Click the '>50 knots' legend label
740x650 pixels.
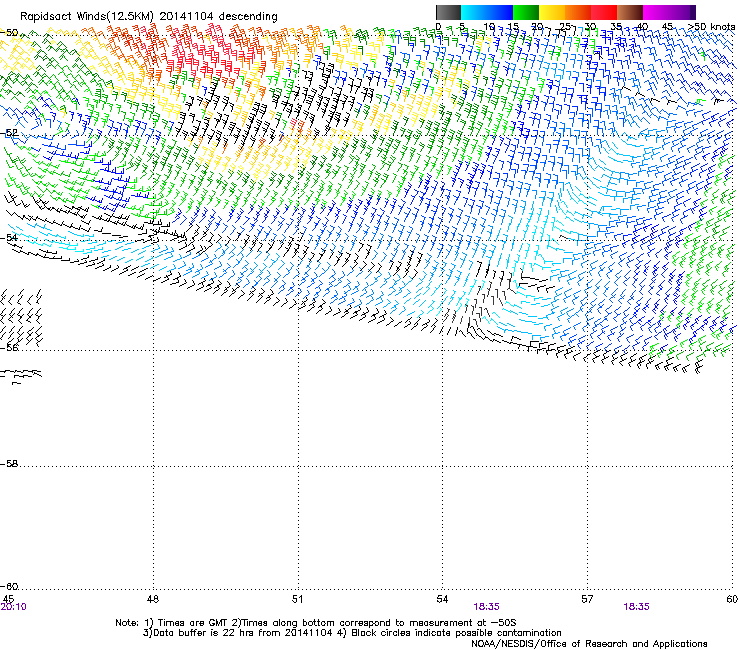click(712, 27)
